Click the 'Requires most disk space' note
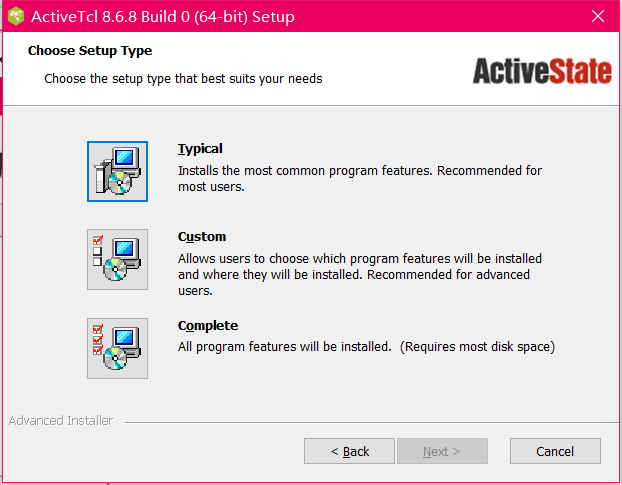622x485 pixels. click(477, 347)
